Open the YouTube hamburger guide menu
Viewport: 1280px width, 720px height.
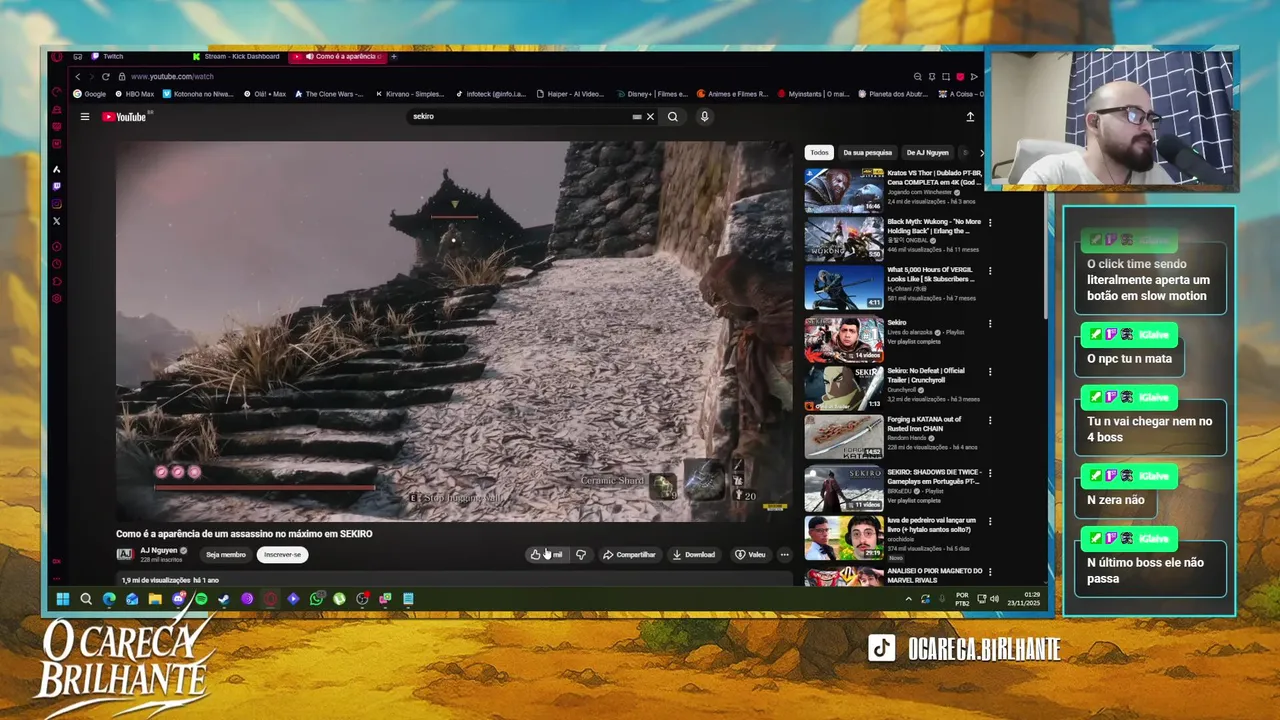[85, 117]
